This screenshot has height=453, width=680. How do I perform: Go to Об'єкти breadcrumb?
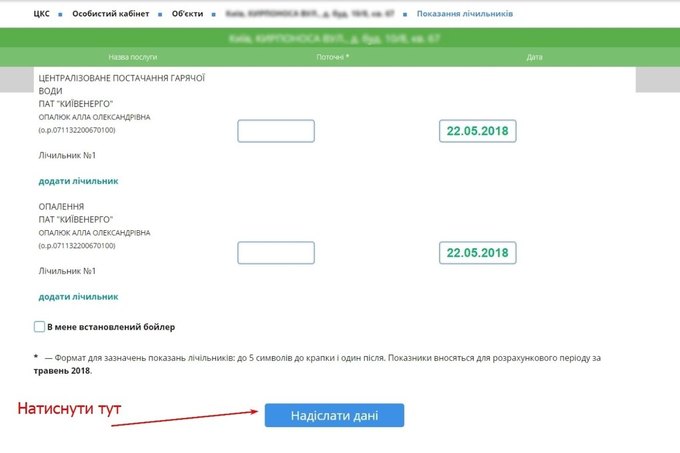[187, 14]
